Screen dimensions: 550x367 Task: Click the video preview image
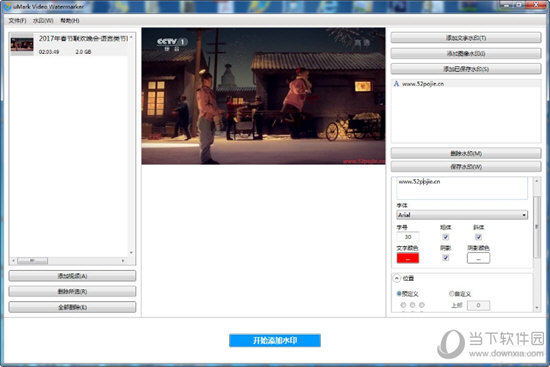(263, 96)
